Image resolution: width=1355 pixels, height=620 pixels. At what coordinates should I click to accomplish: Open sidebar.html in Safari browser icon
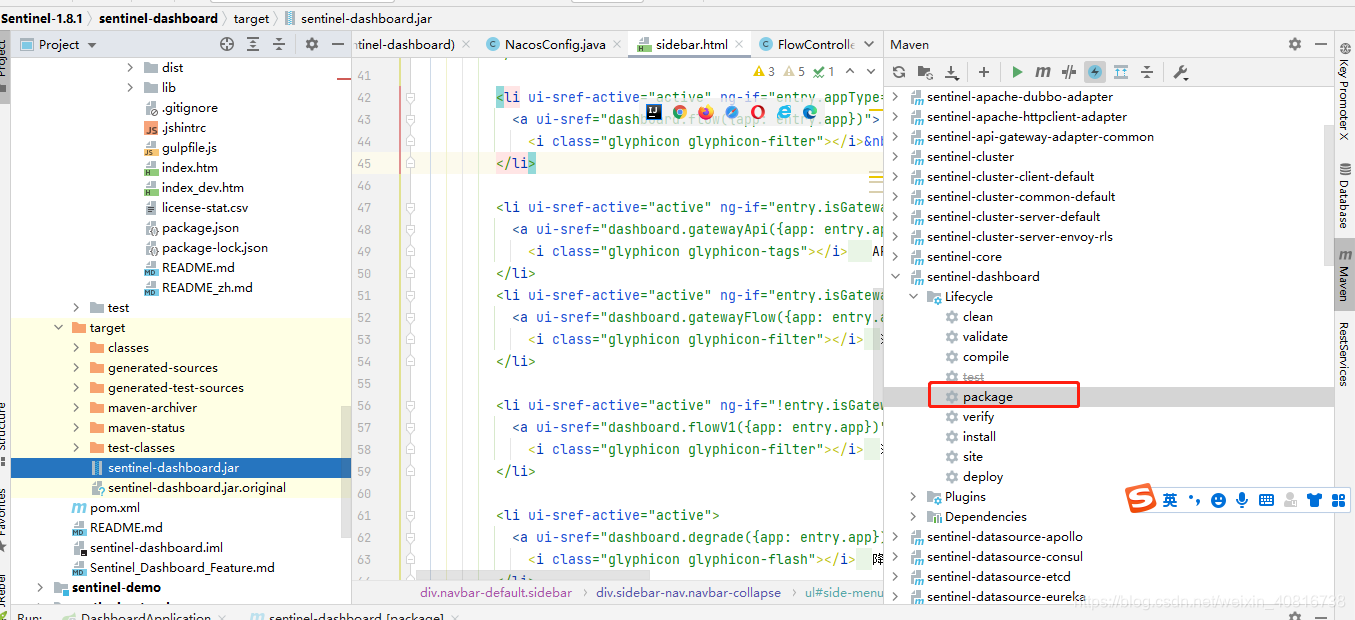click(x=732, y=112)
